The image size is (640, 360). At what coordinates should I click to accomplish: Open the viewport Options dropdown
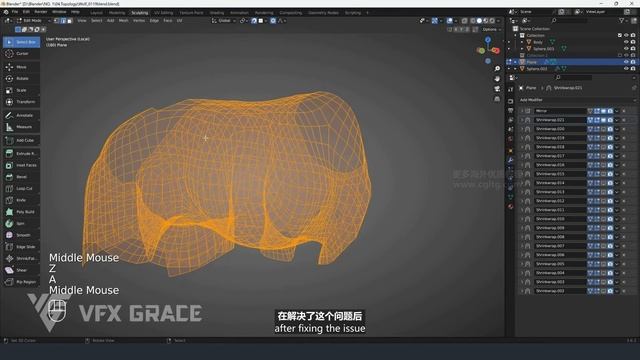pos(491,29)
